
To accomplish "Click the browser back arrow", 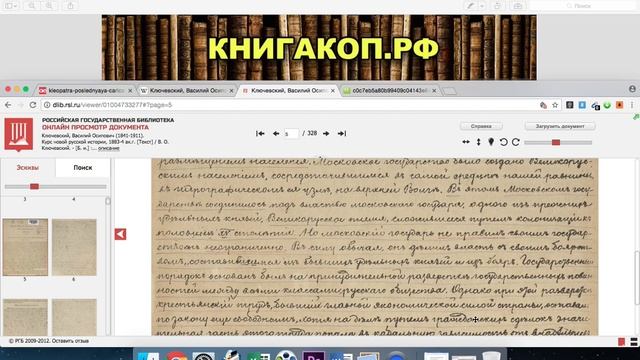I will (x=8, y=105).
